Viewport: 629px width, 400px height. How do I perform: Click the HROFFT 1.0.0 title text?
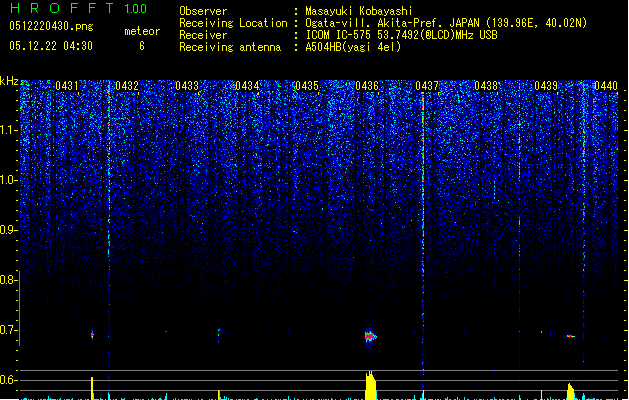(x=78, y=8)
